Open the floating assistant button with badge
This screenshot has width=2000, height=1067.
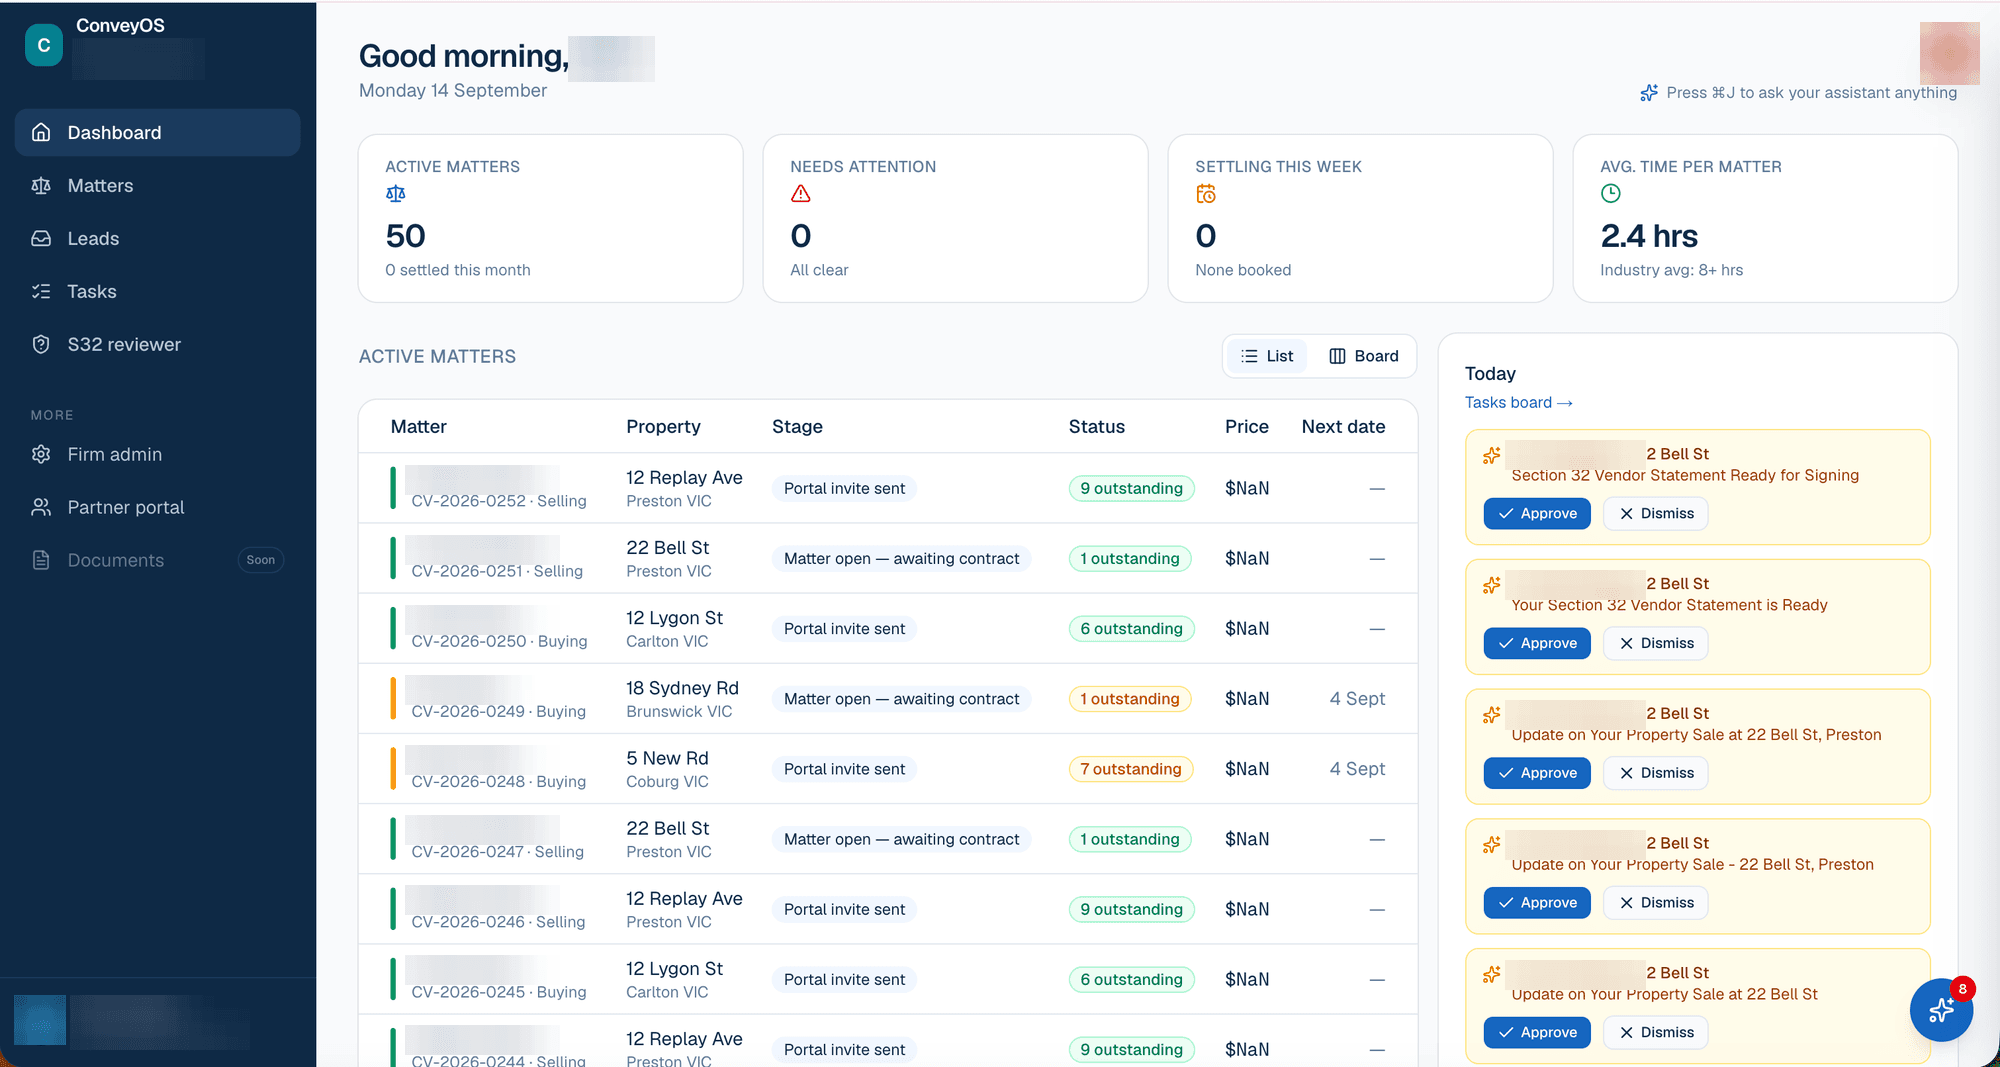pyautogui.click(x=1941, y=1009)
